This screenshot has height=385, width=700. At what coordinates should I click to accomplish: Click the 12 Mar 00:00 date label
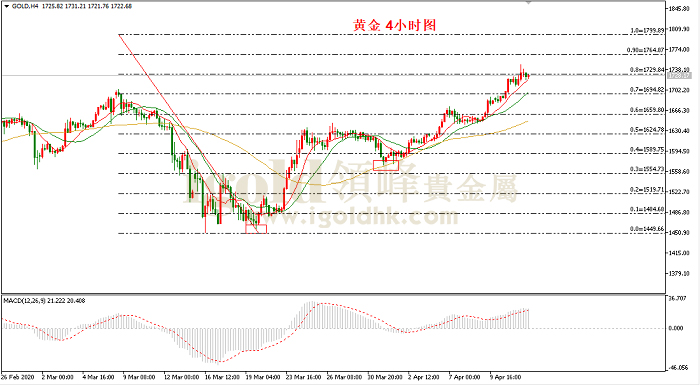tap(181, 377)
